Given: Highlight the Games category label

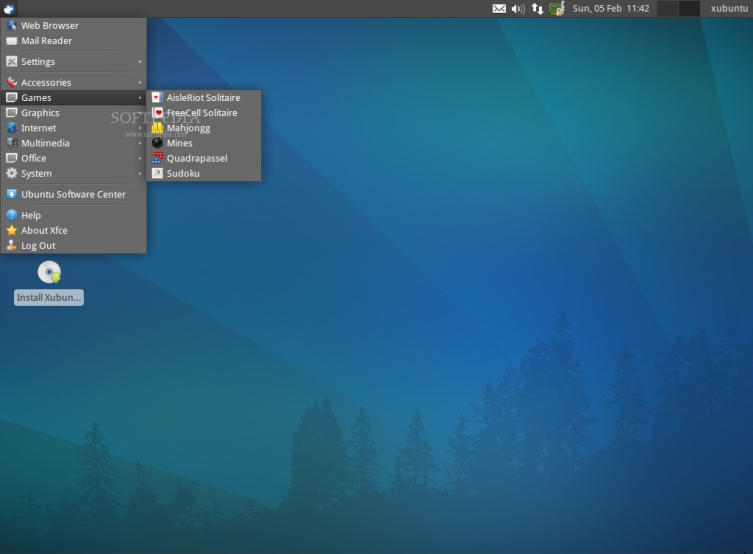Looking at the screenshot, I should pyautogui.click(x=36, y=97).
